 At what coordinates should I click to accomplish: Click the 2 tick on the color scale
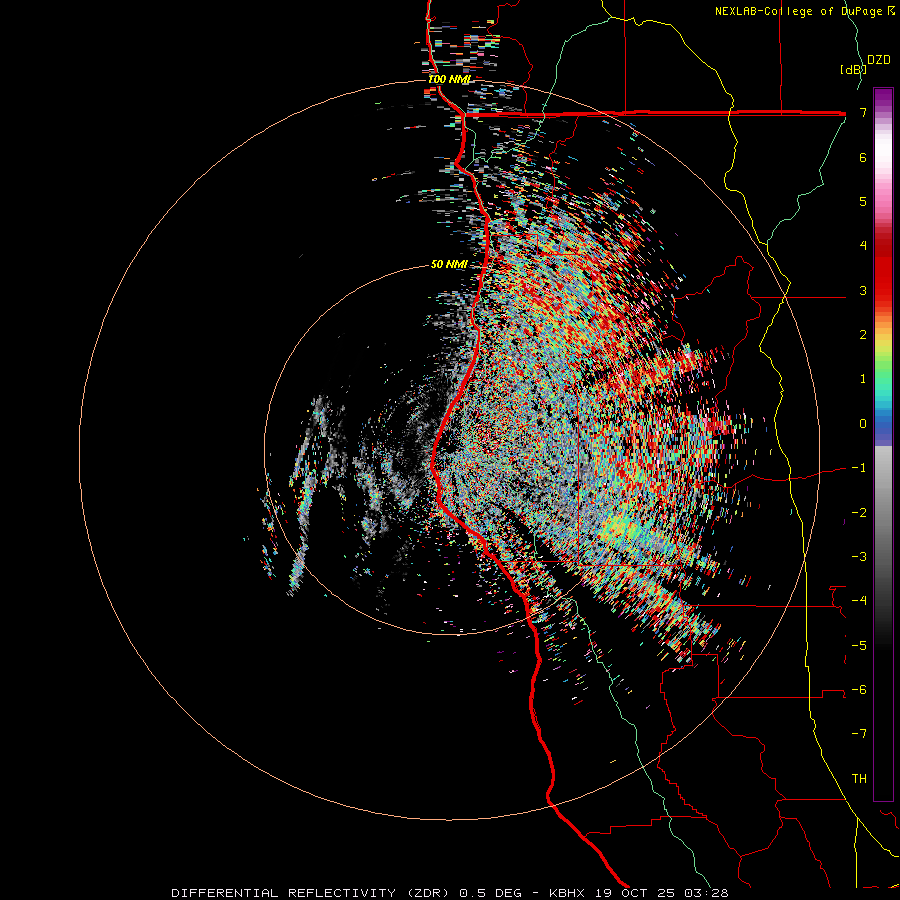(x=863, y=335)
